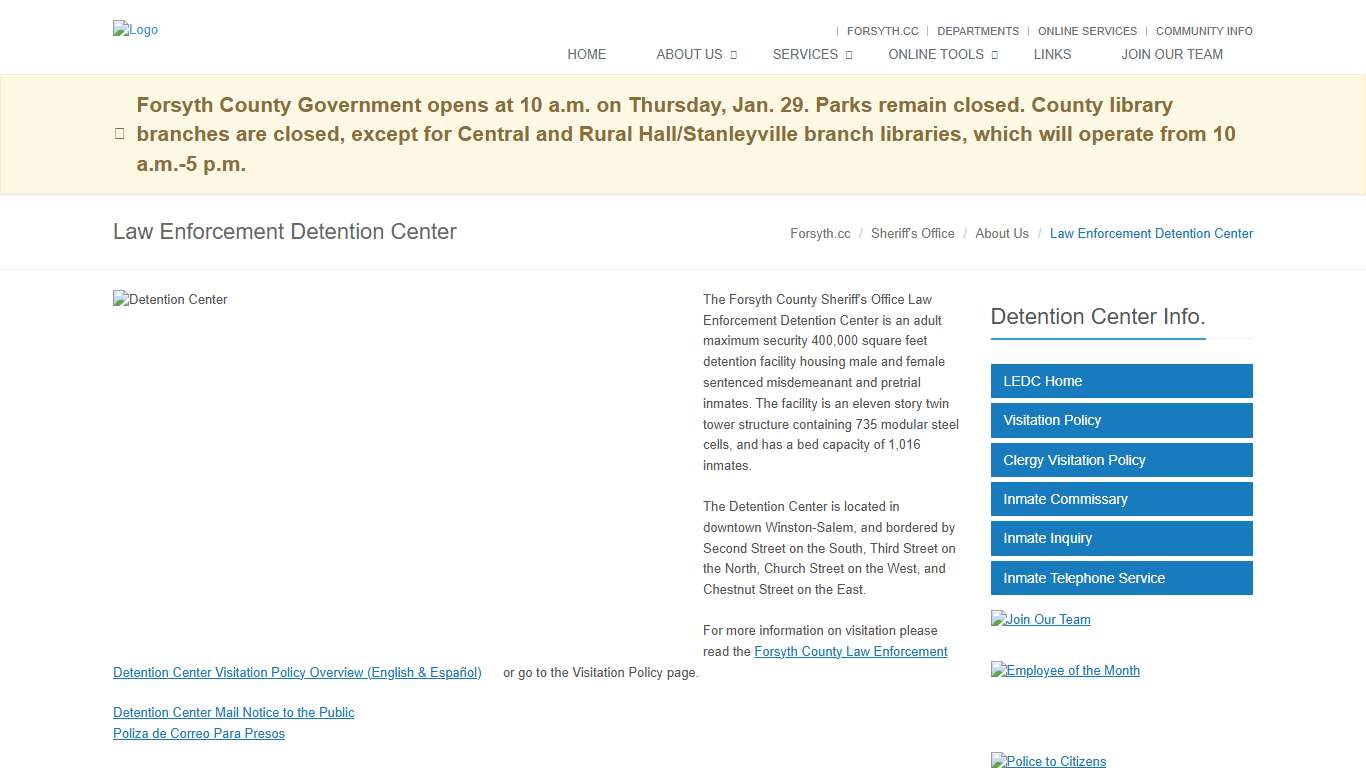Screen dimensions: 1366x768
Task: Click the Detention Center image placeholder
Action: click(170, 299)
